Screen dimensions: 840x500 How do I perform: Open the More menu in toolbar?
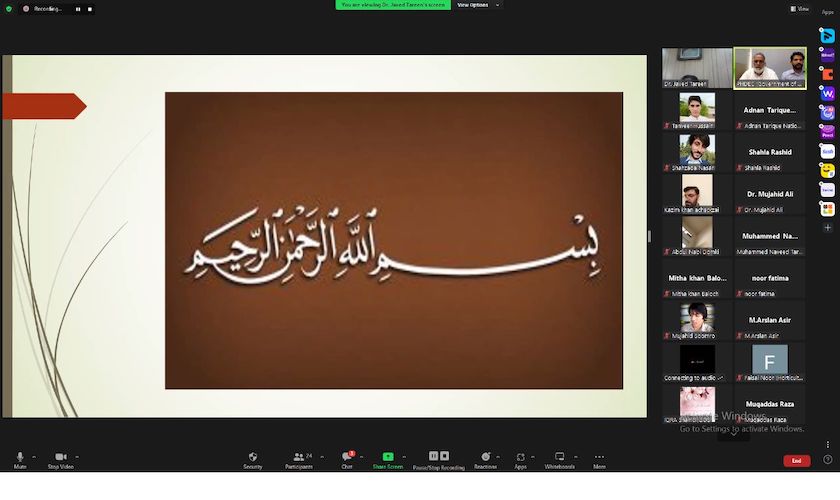pos(599,457)
